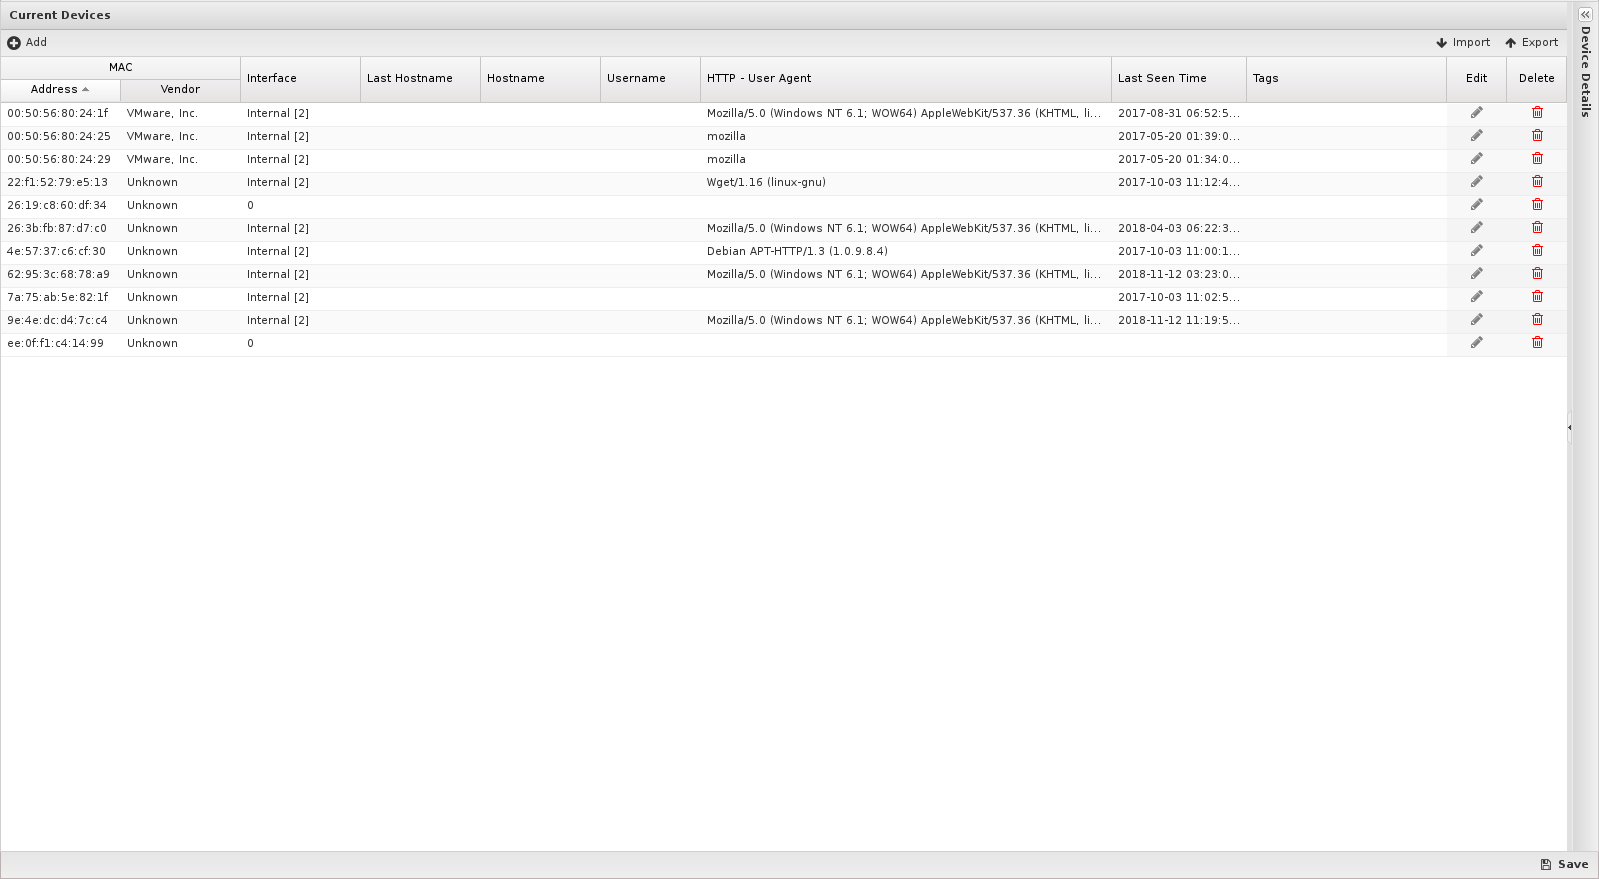Sort by MAC Address column
This screenshot has height=879, width=1599.
(60, 90)
